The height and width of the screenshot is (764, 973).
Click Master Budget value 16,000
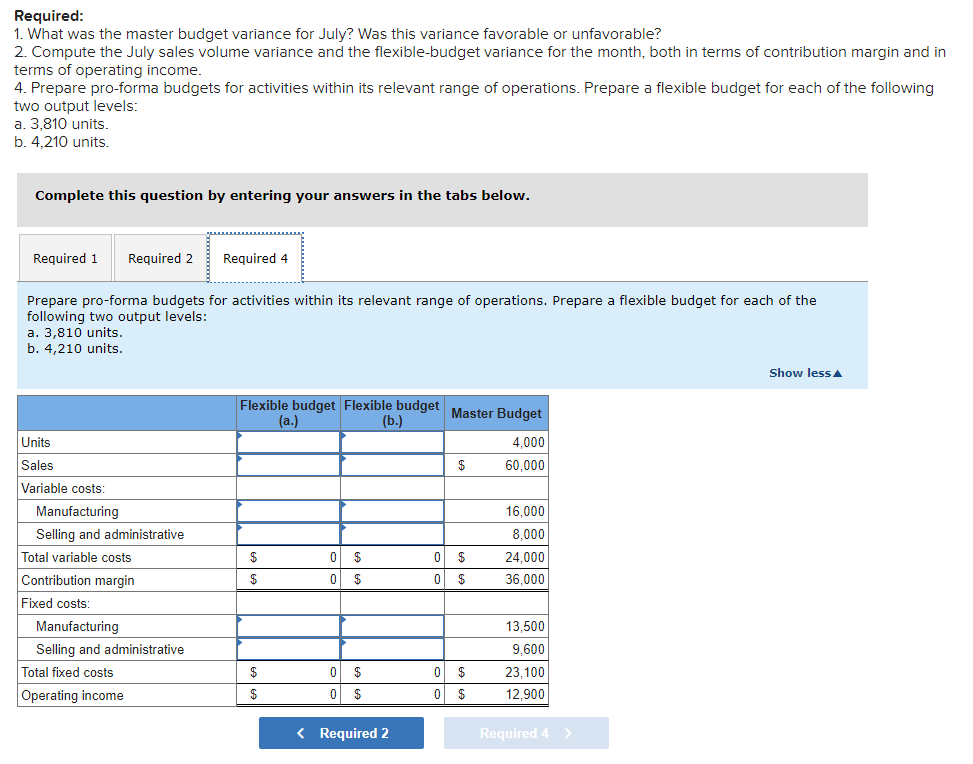tap(525, 511)
